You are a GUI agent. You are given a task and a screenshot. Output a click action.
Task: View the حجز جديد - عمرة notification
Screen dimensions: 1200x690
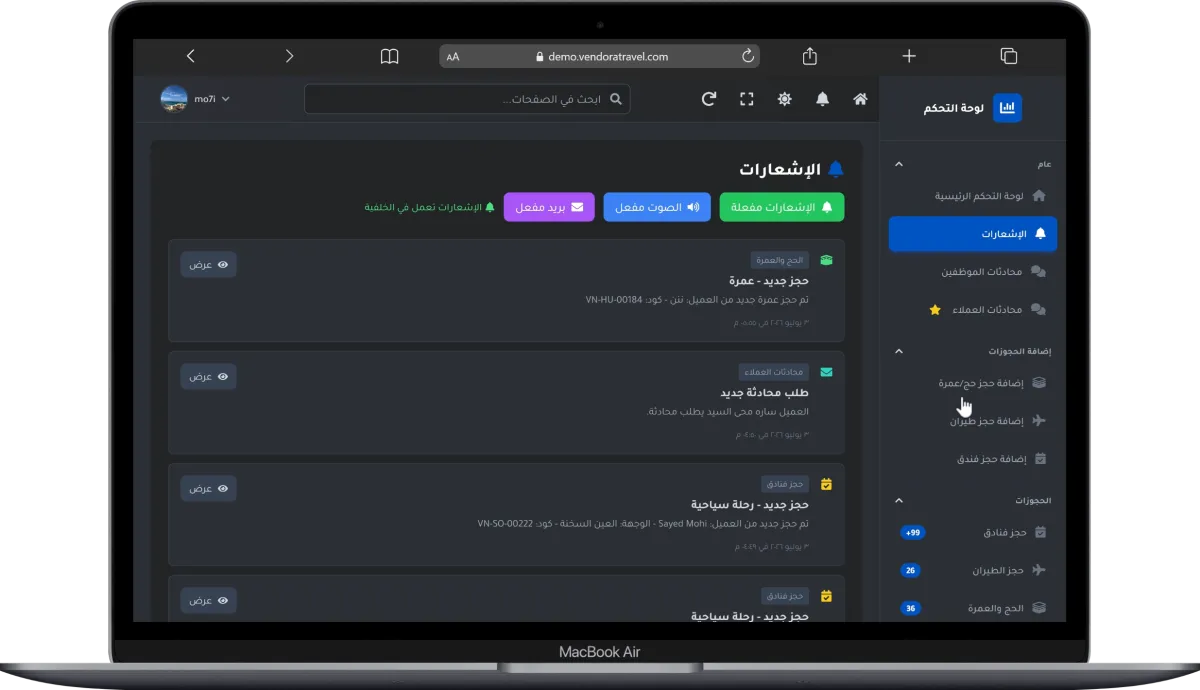click(209, 265)
